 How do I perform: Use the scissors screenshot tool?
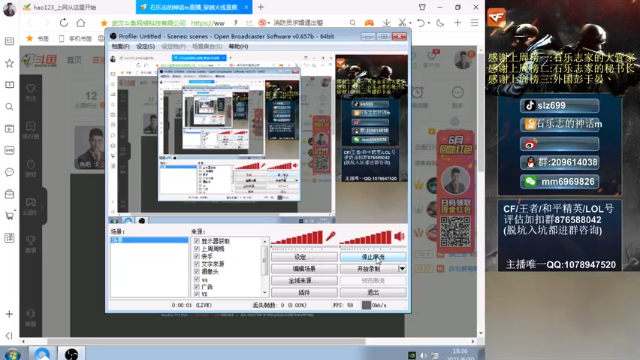402,23
